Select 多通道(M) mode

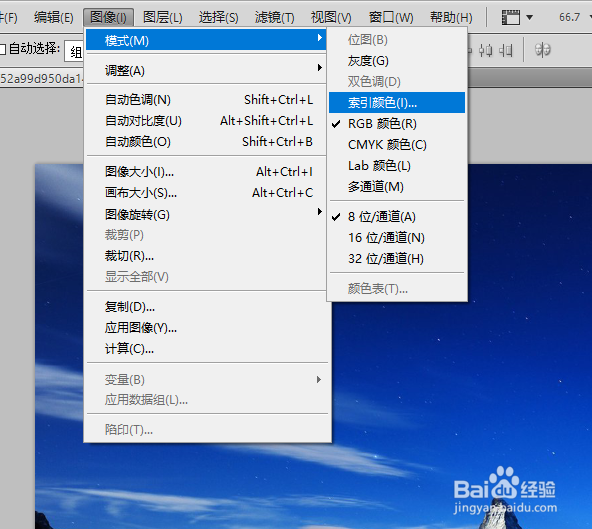pos(397,187)
